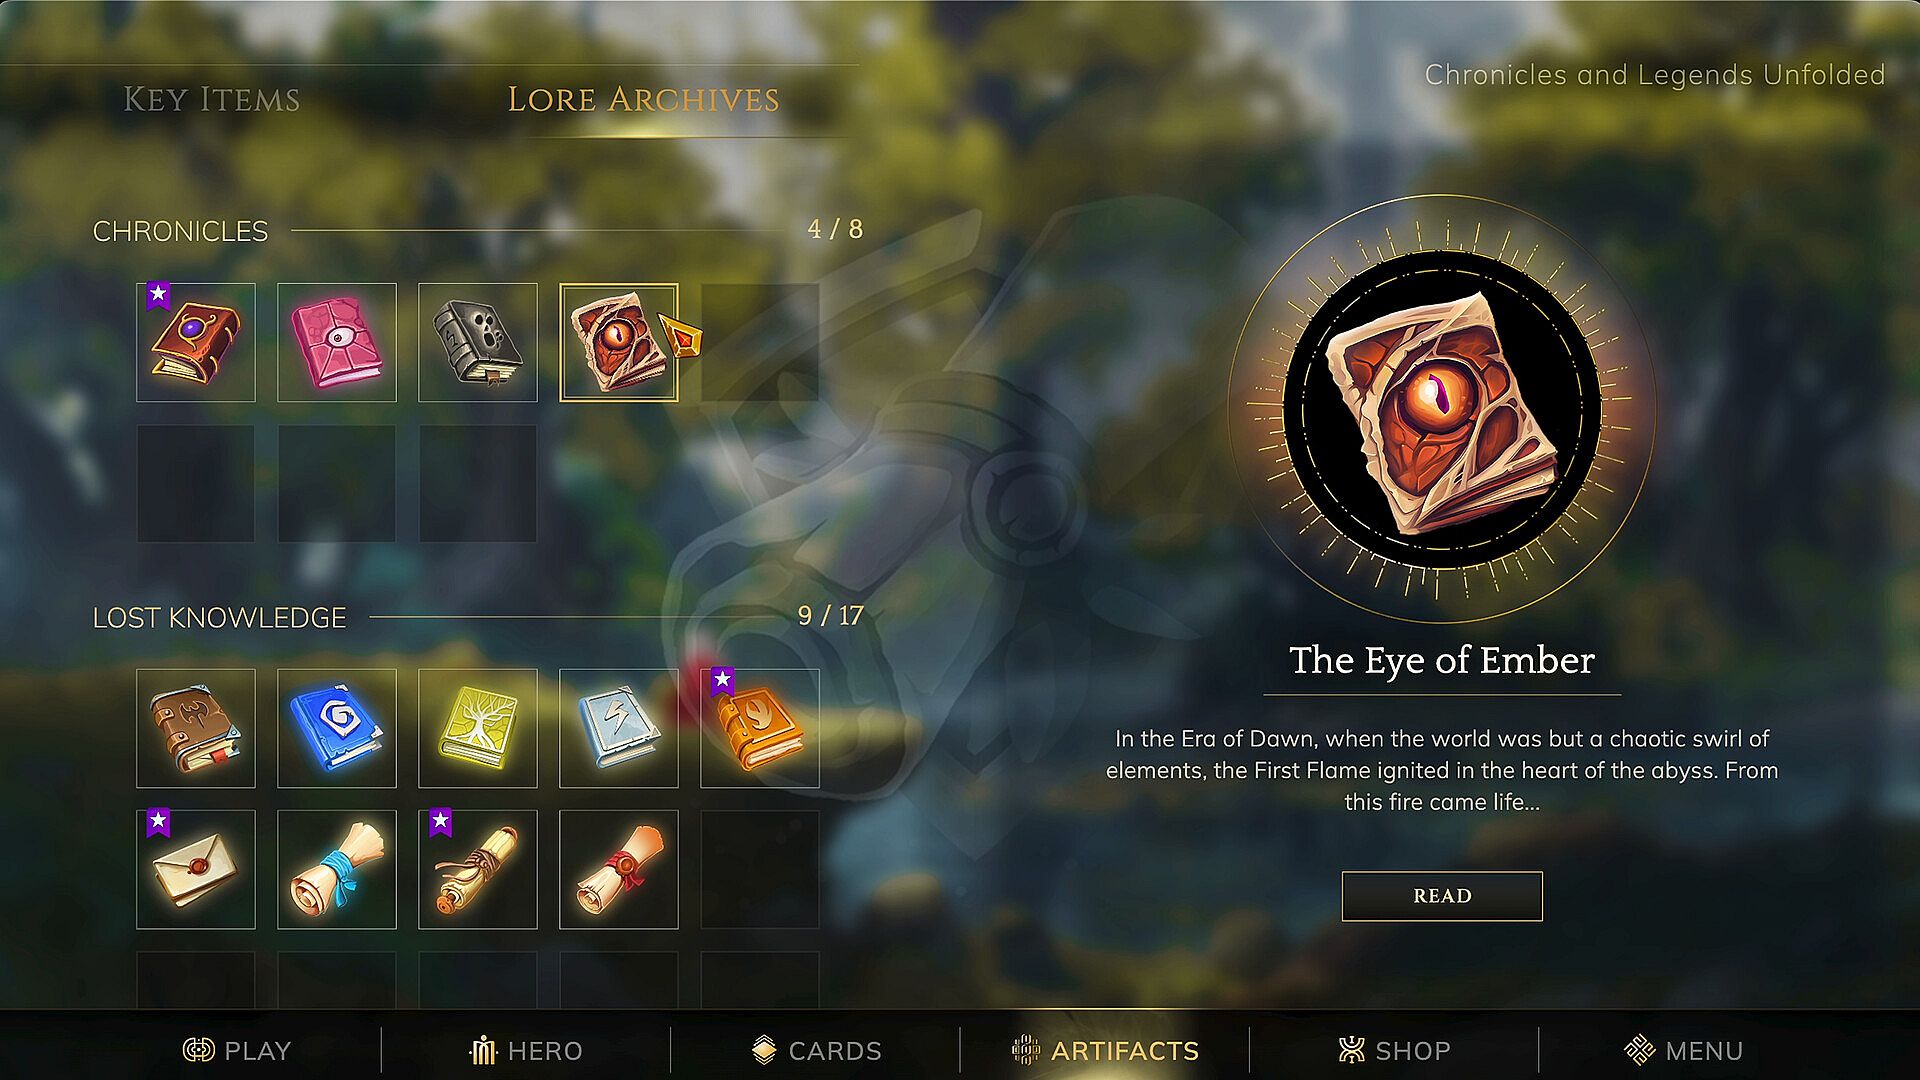
Task: Open the orange flame book
Action: pyautogui.click(x=760, y=728)
